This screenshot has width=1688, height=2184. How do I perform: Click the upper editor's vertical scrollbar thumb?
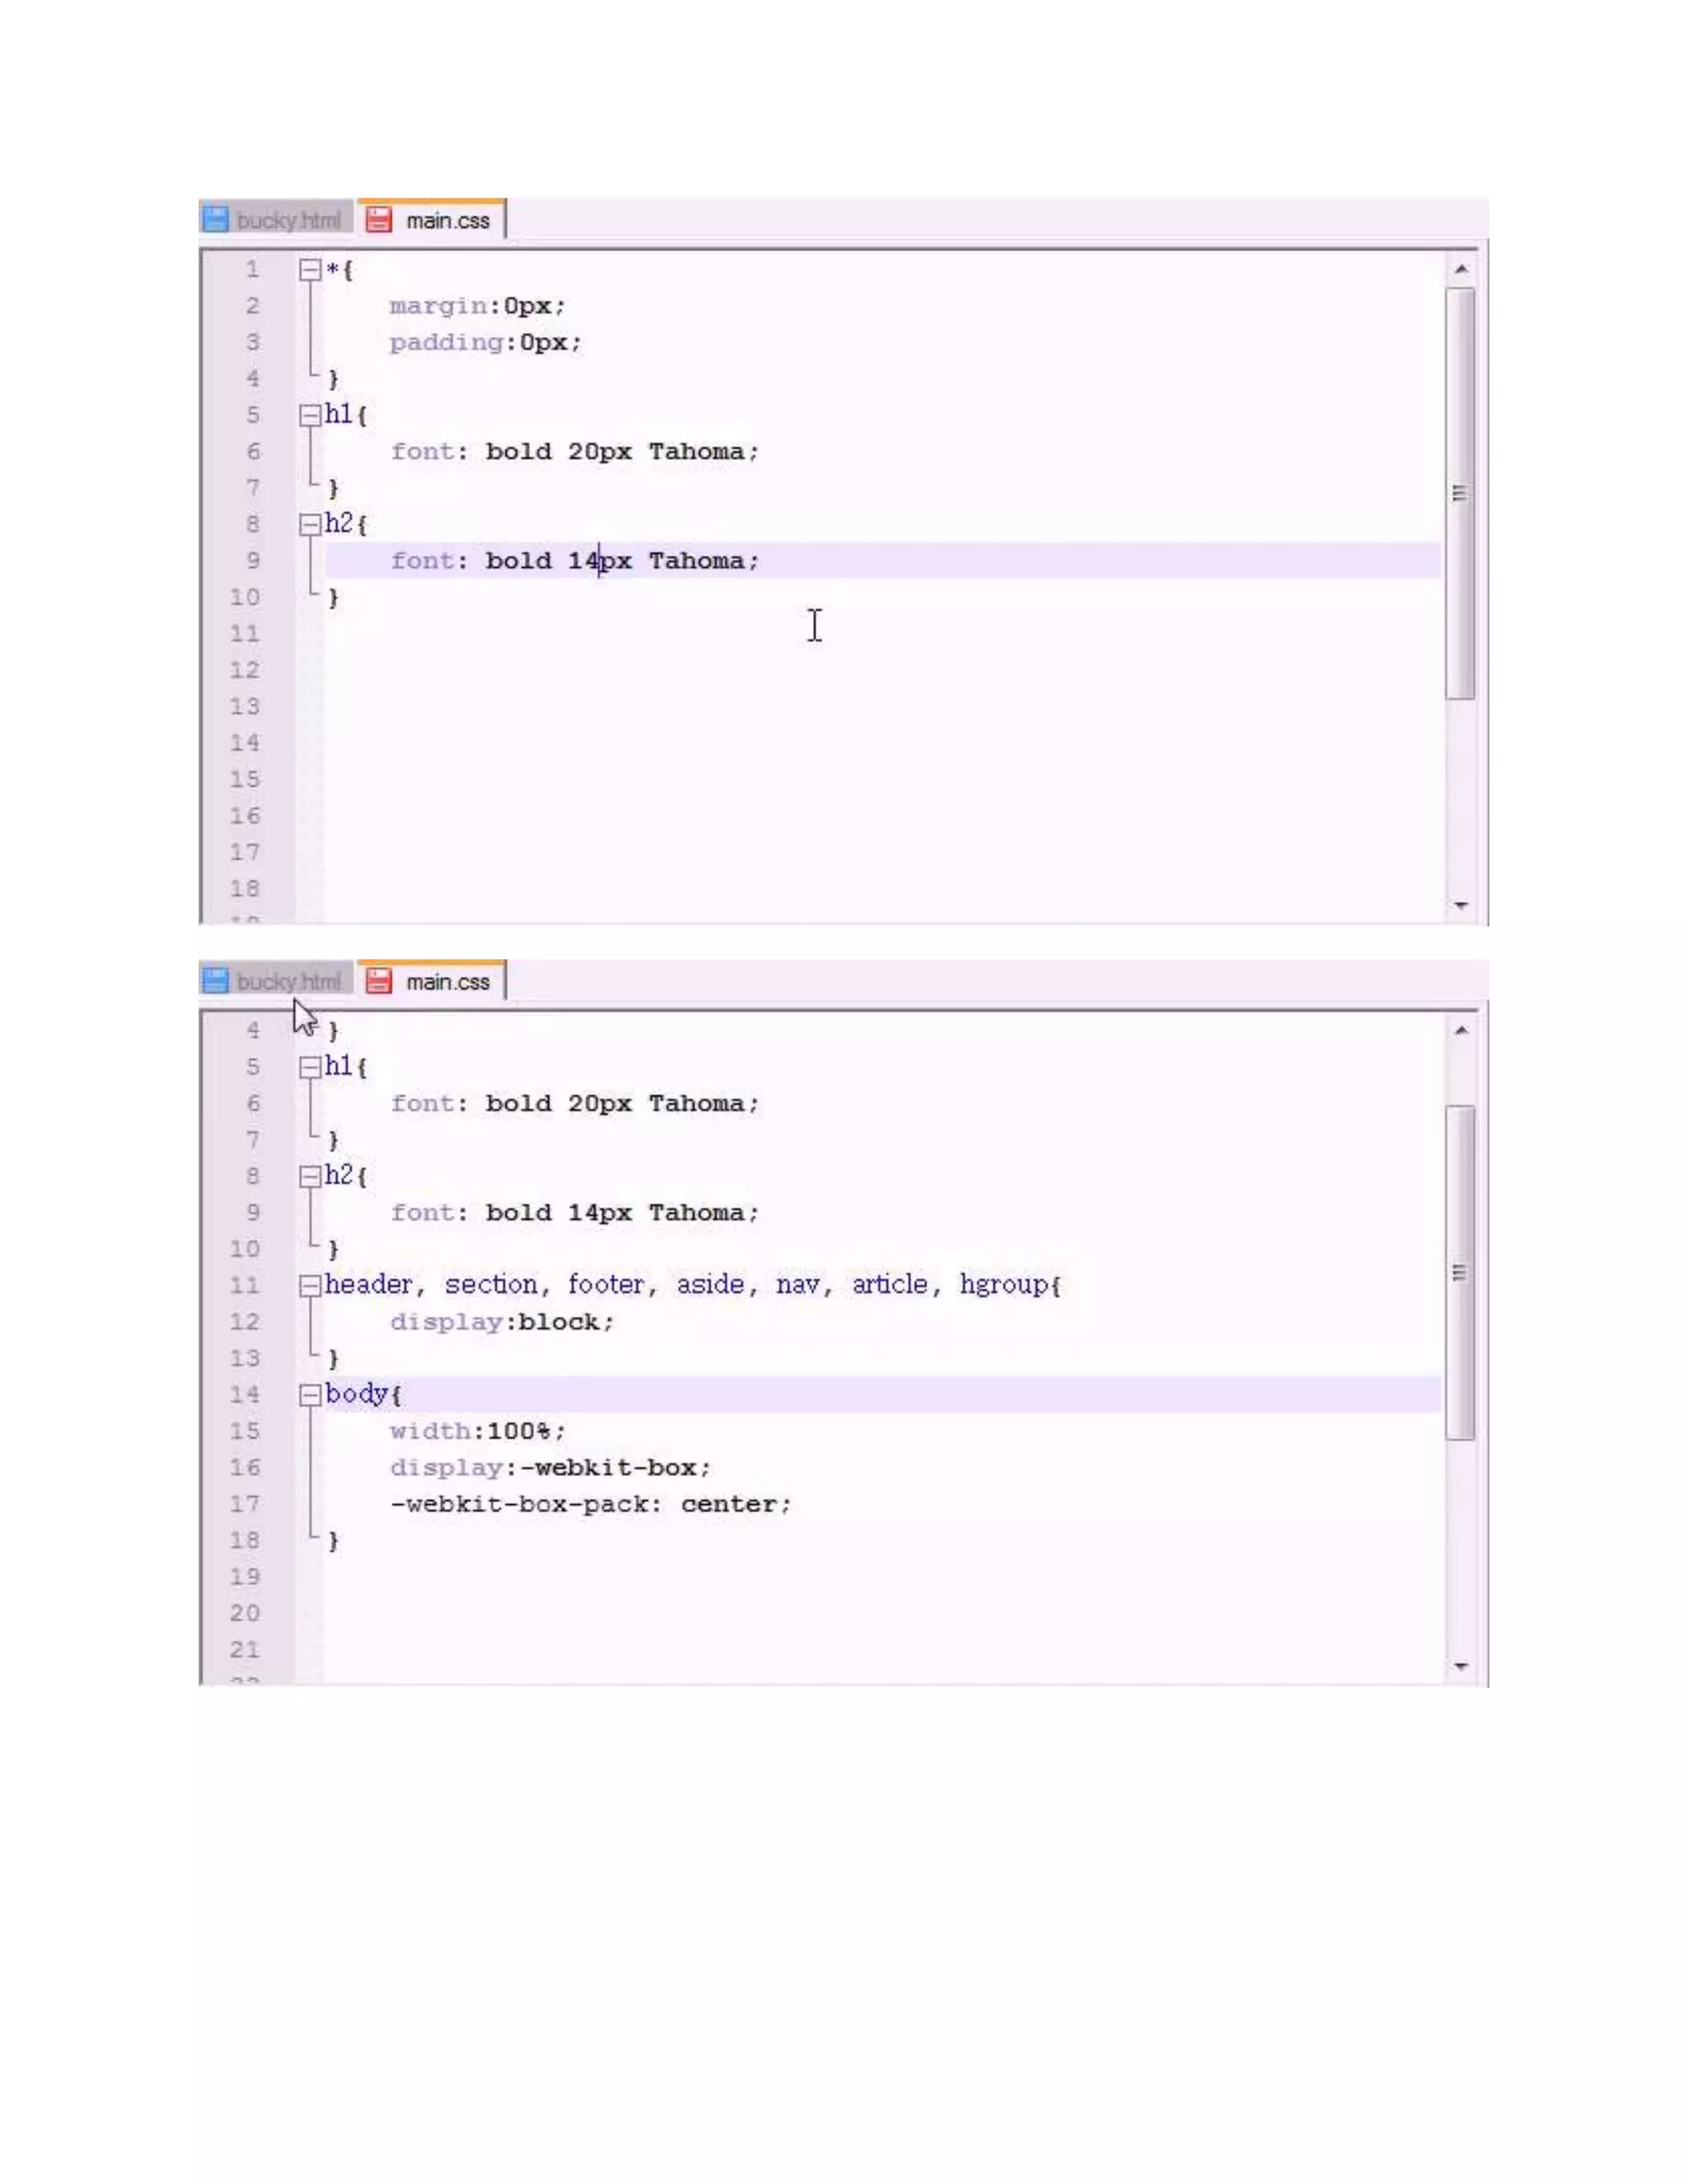tap(1461, 493)
